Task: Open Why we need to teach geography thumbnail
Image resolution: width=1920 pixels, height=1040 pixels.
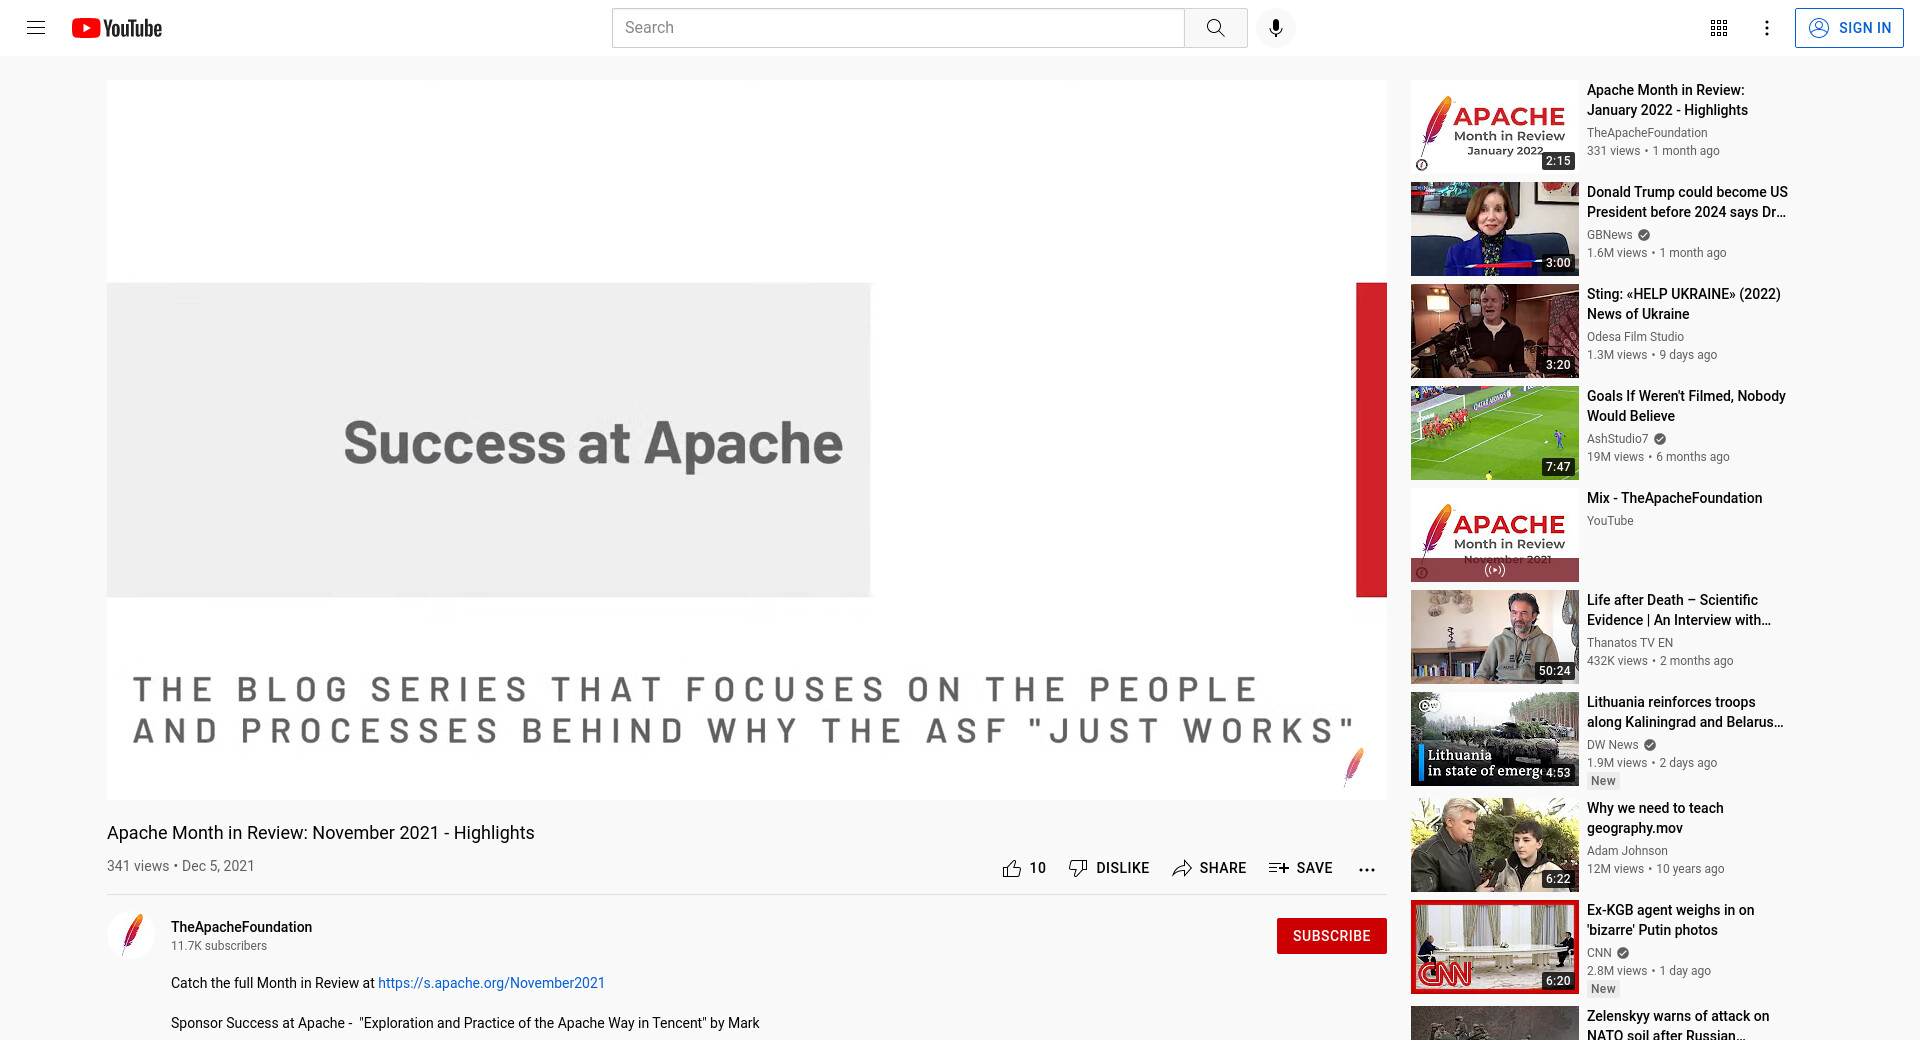Action: pyautogui.click(x=1494, y=845)
